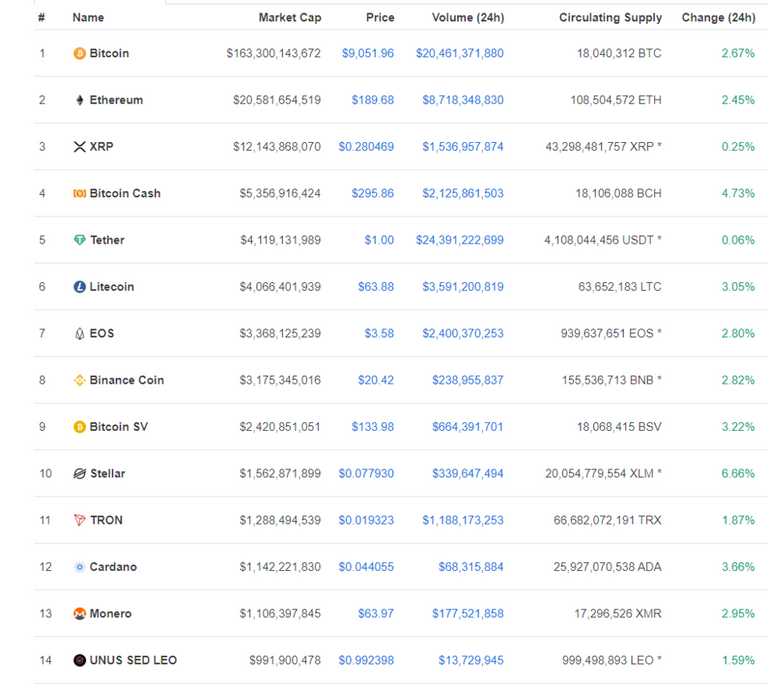Screen dimensions: 768x685
Task: Click Litecoin price $63.88
Action: tap(376, 287)
